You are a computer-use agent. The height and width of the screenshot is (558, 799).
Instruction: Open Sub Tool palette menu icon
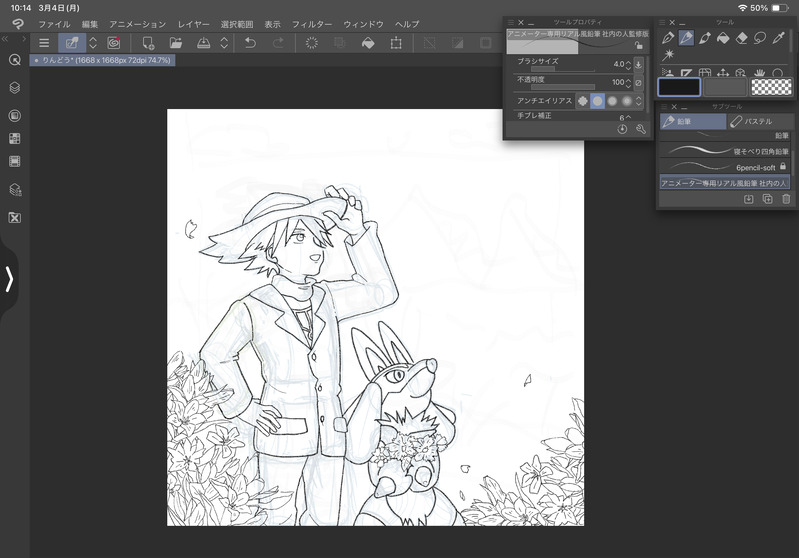coord(664,107)
